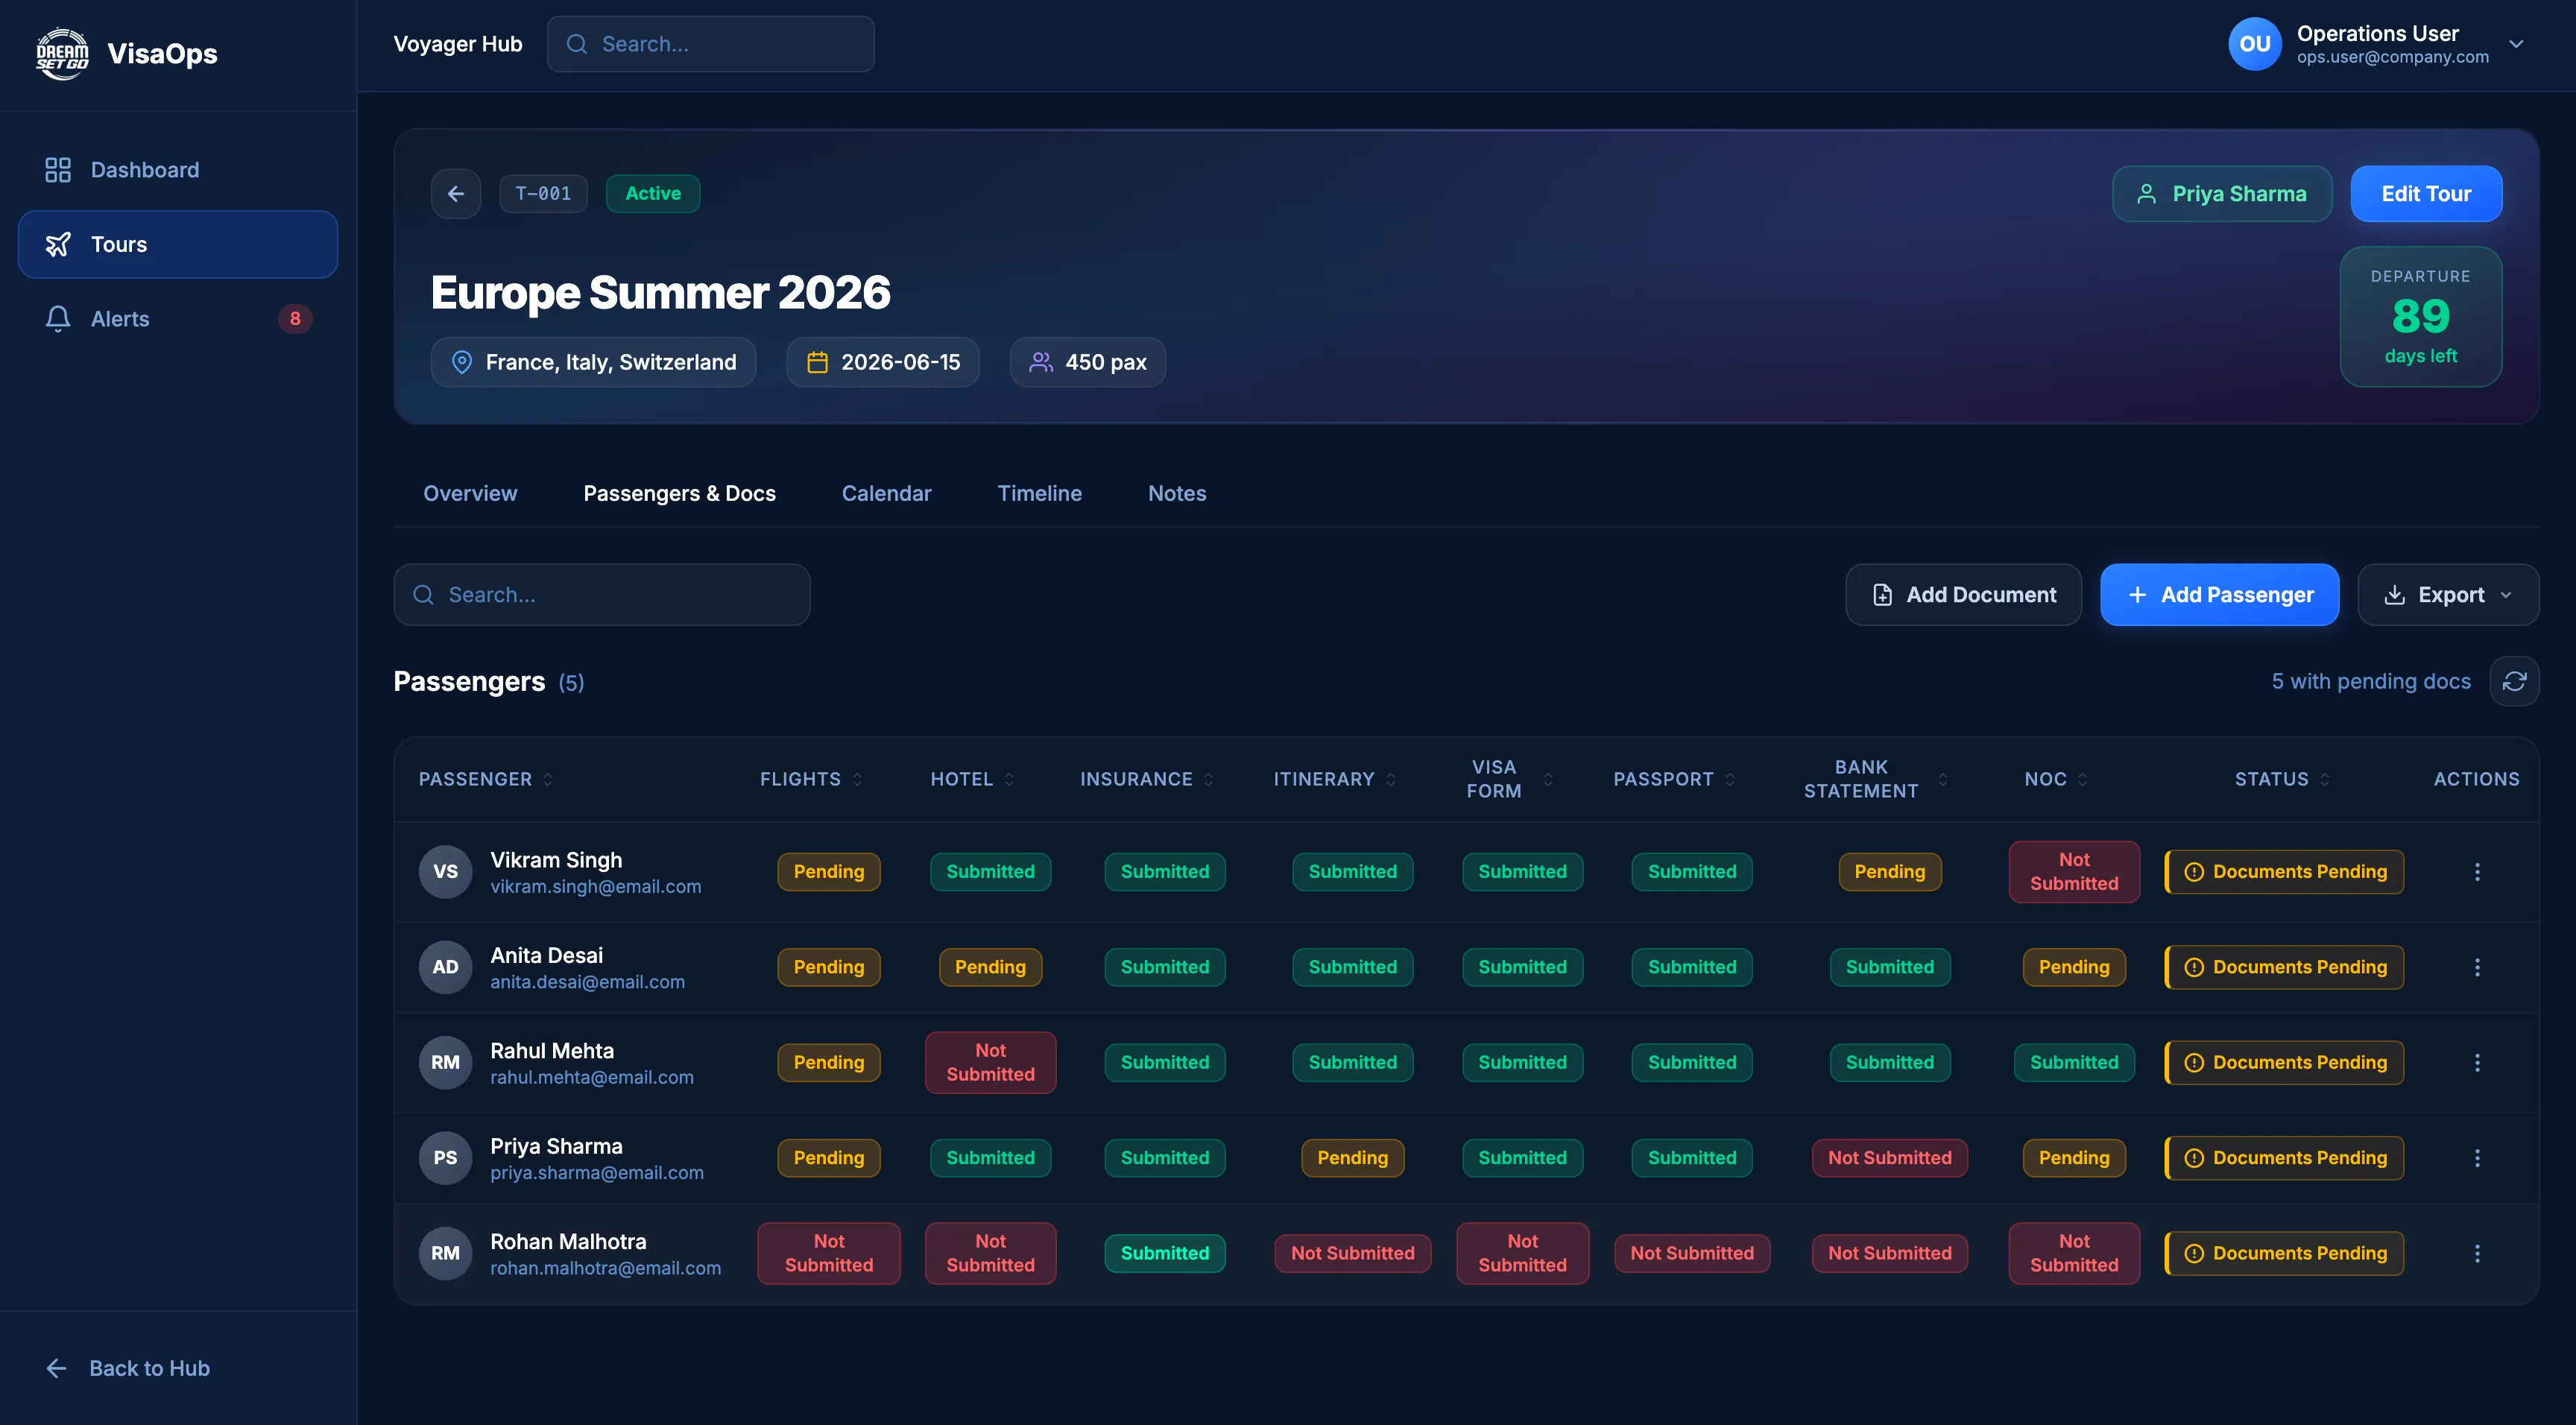The height and width of the screenshot is (1425, 2576).
Task: Open the Dashboard grid icon
Action: (x=57, y=169)
